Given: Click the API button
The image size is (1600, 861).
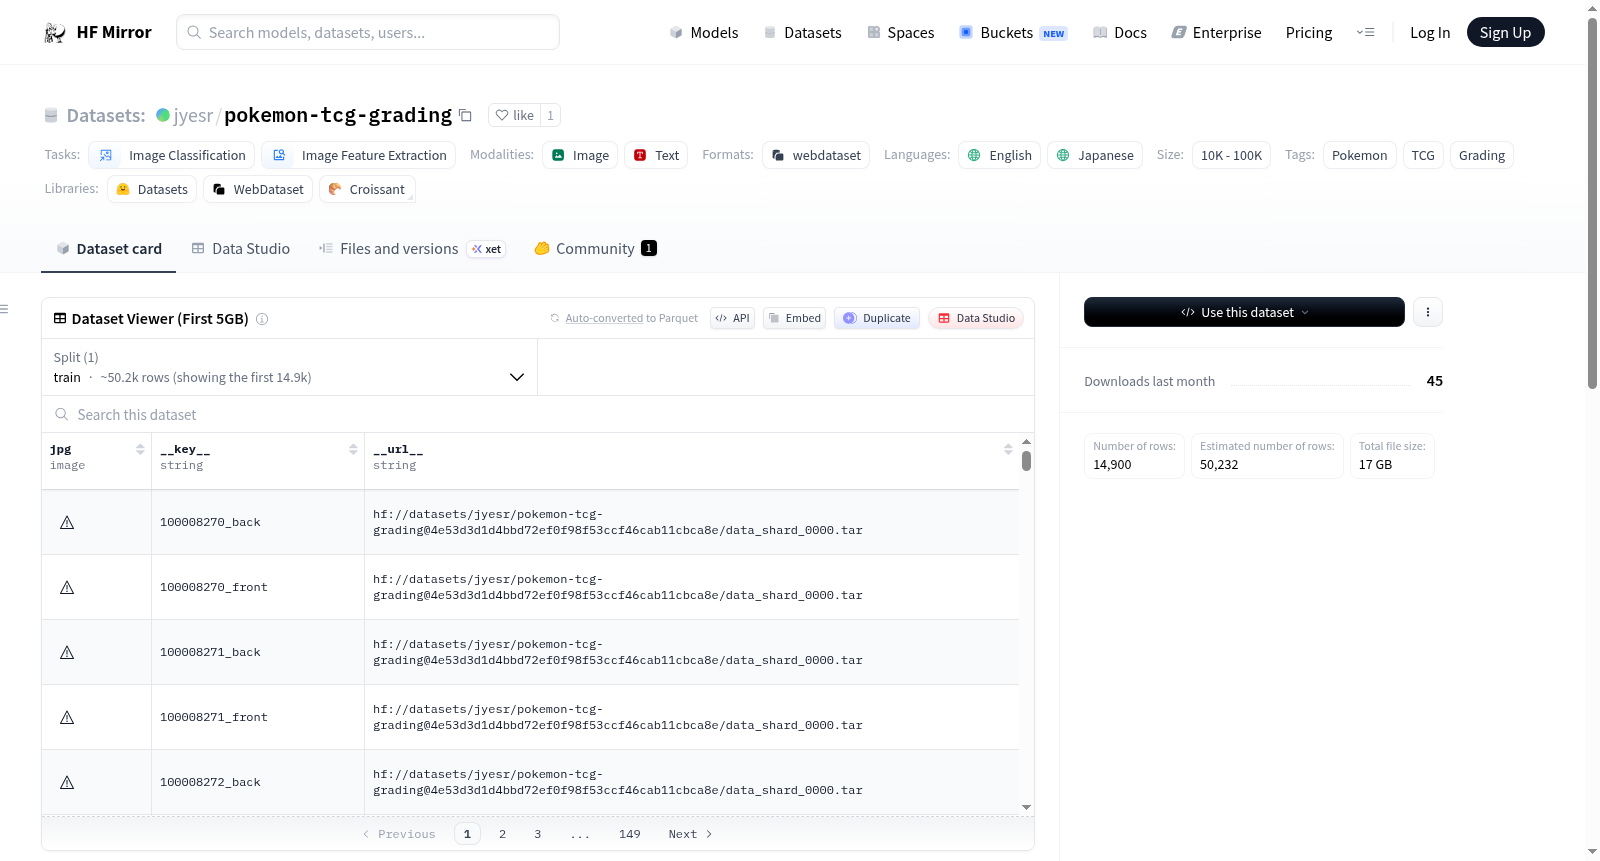Looking at the screenshot, I should [733, 318].
